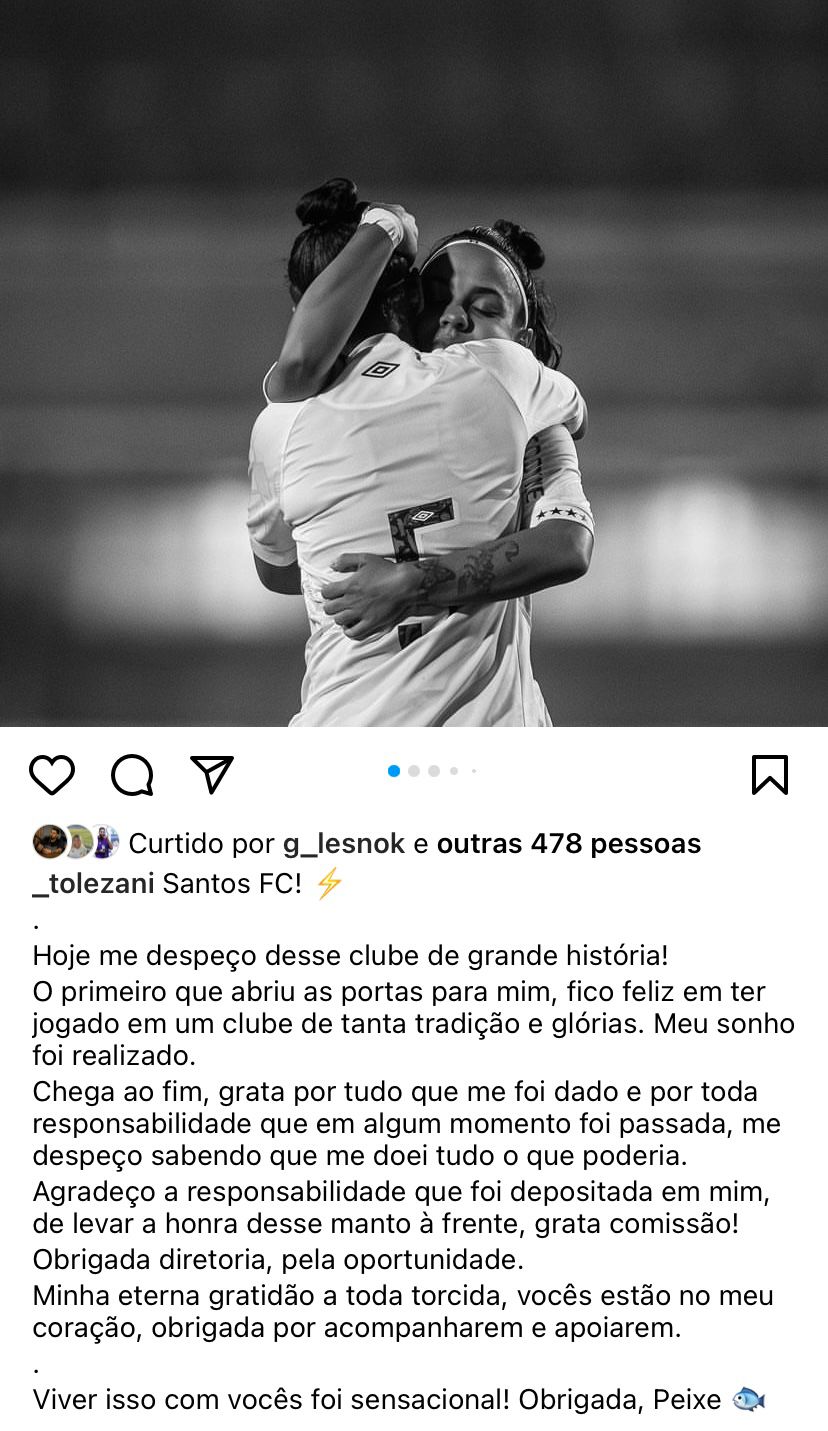Screen dimensions: 828x1431
Task: View list of outras 478 pessoas likes
Action: coord(569,844)
